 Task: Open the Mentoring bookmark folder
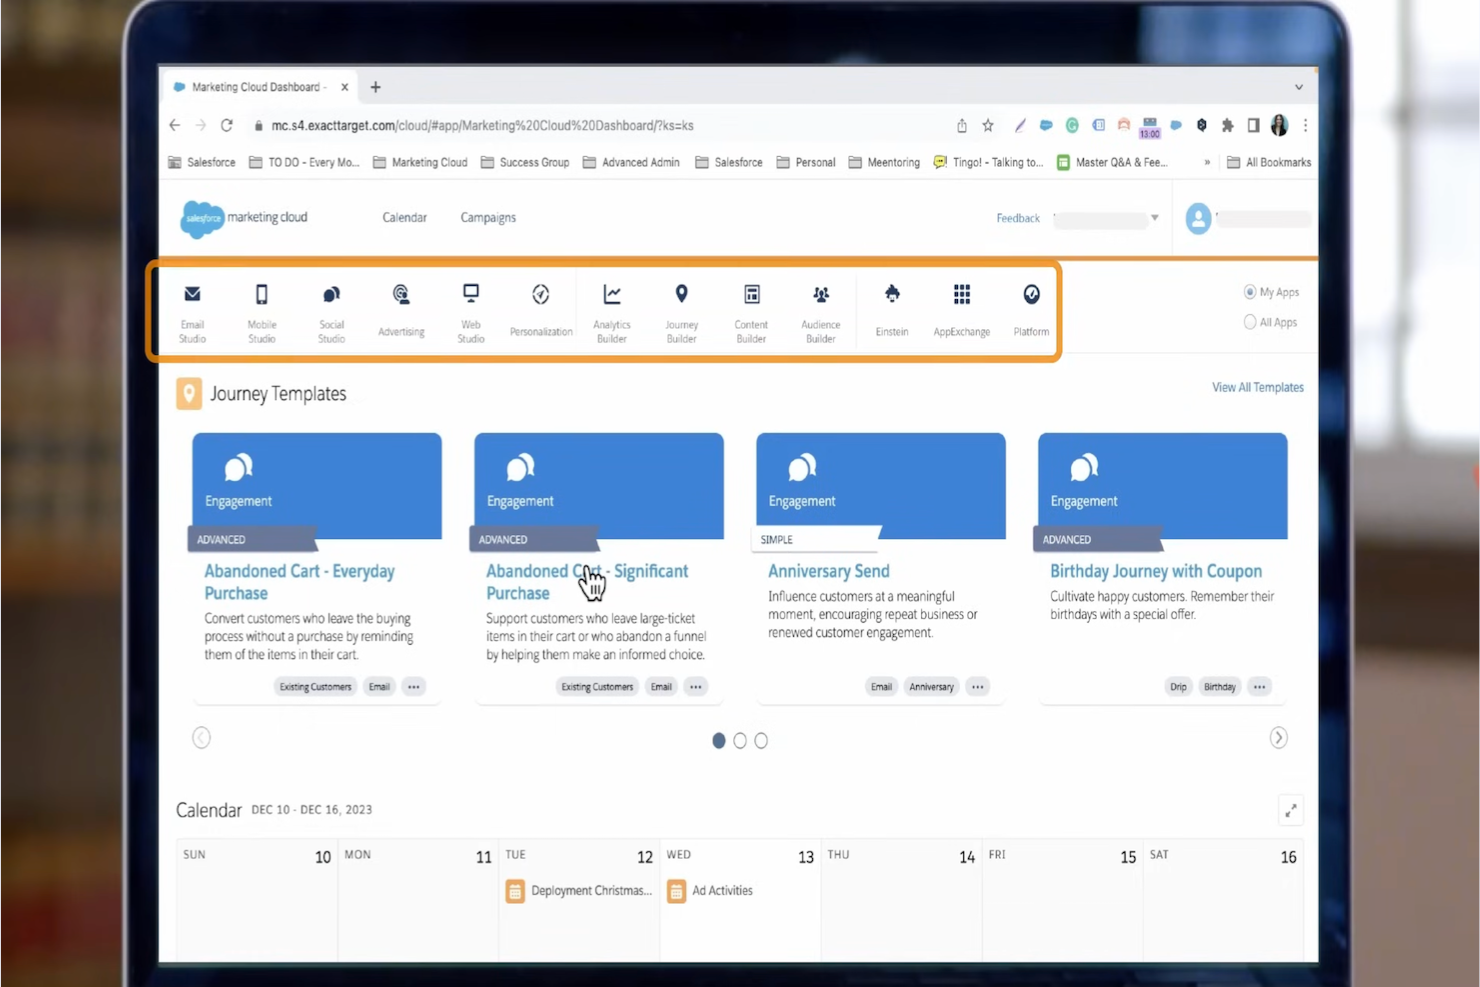(x=884, y=162)
